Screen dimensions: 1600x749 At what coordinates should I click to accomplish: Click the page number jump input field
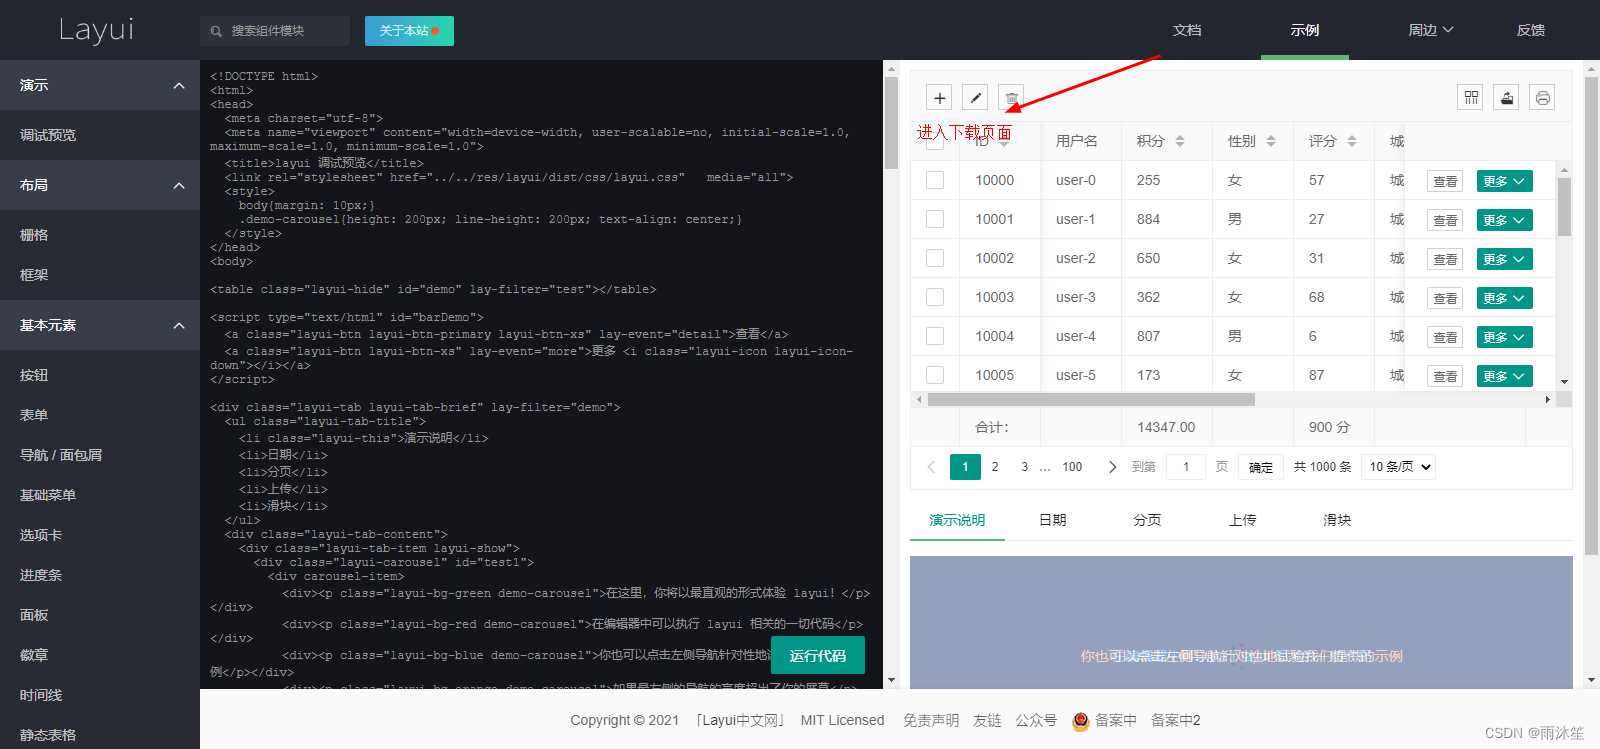pyautogui.click(x=1186, y=467)
